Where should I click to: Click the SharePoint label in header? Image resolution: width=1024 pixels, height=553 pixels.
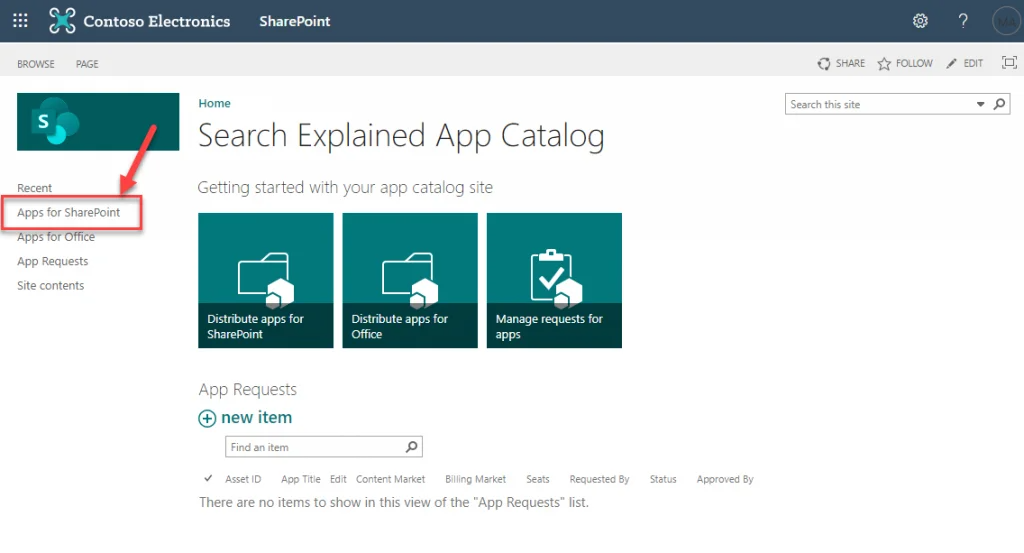295,21
